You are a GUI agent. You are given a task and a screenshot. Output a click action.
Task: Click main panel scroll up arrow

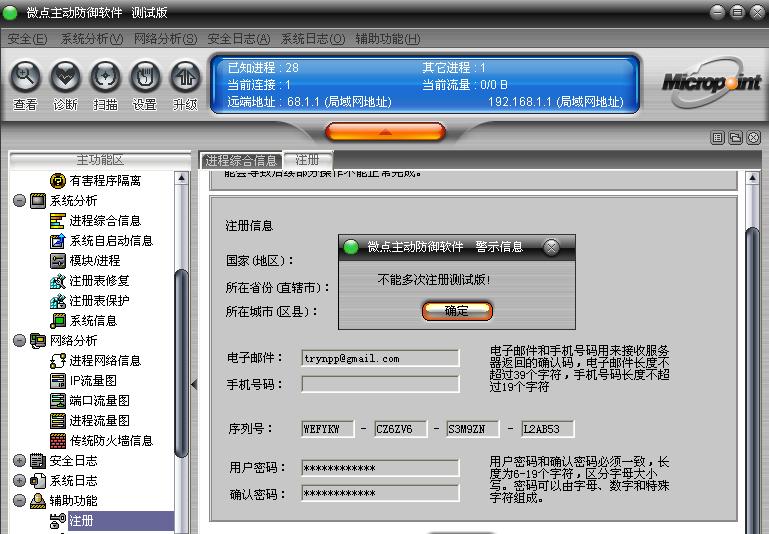pyautogui.click(x=752, y=178)
